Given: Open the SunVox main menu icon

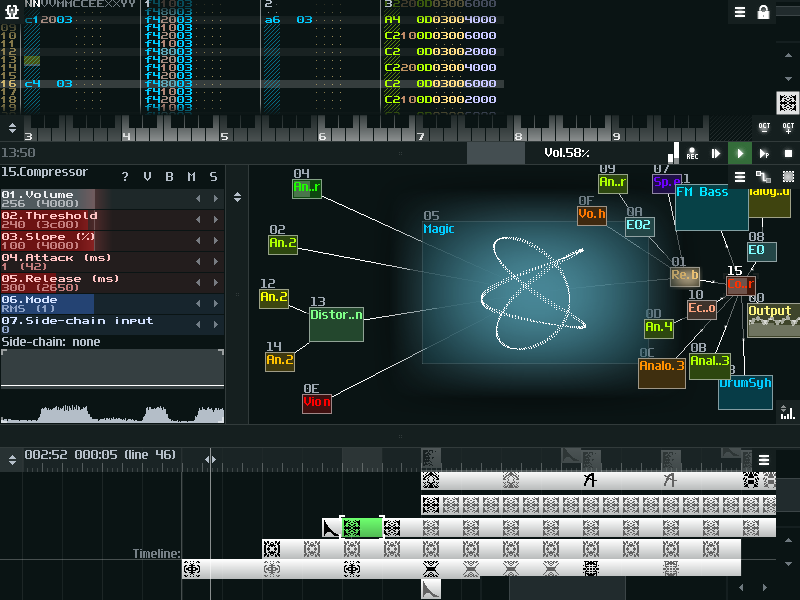Looking at the screenshot, I should (x=10, y=11).
